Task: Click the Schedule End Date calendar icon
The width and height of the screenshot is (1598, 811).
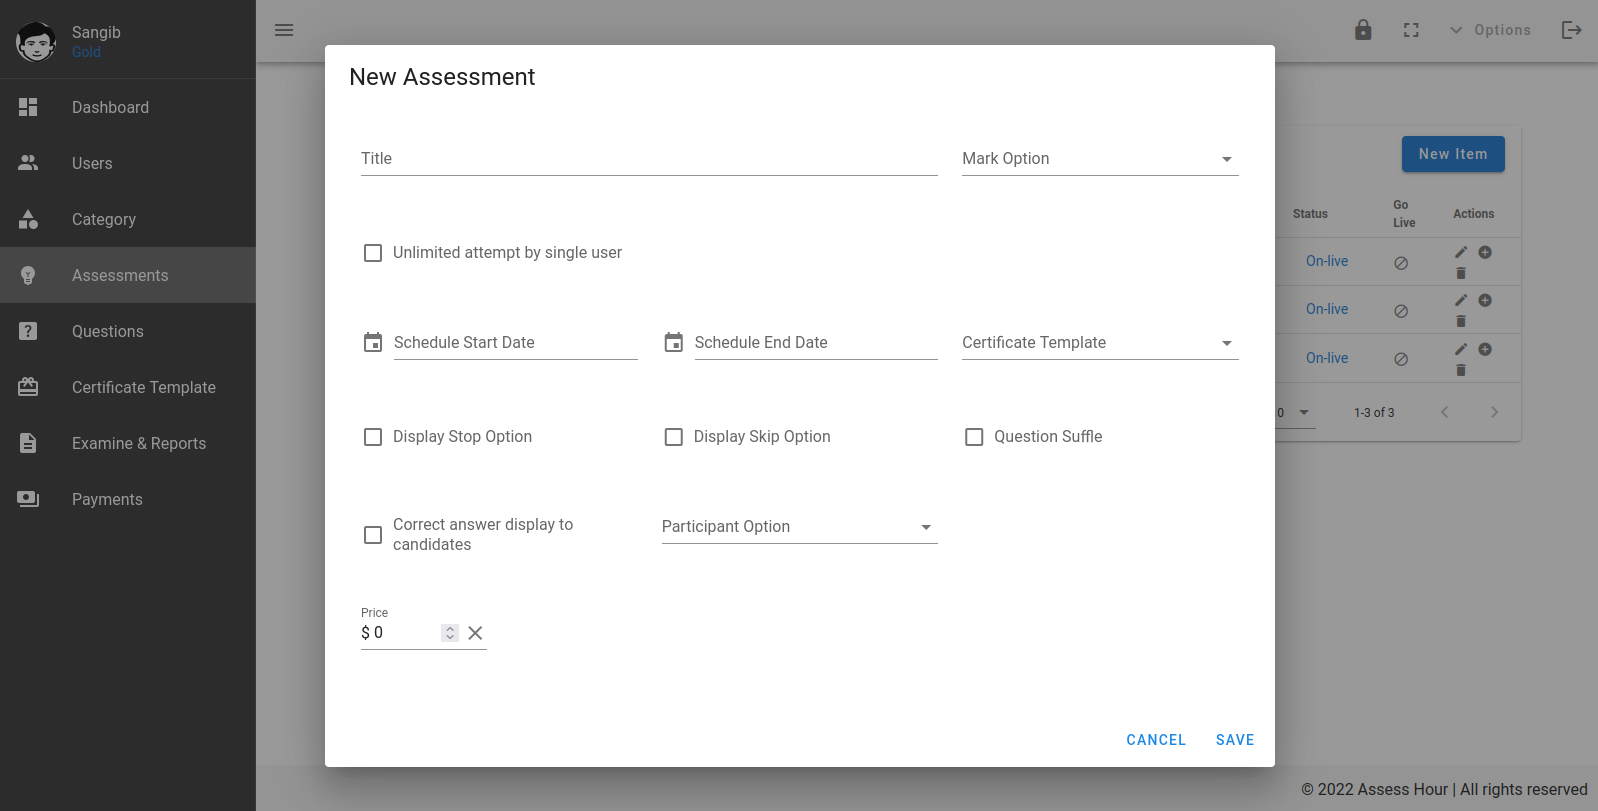Action: [674, 343]
